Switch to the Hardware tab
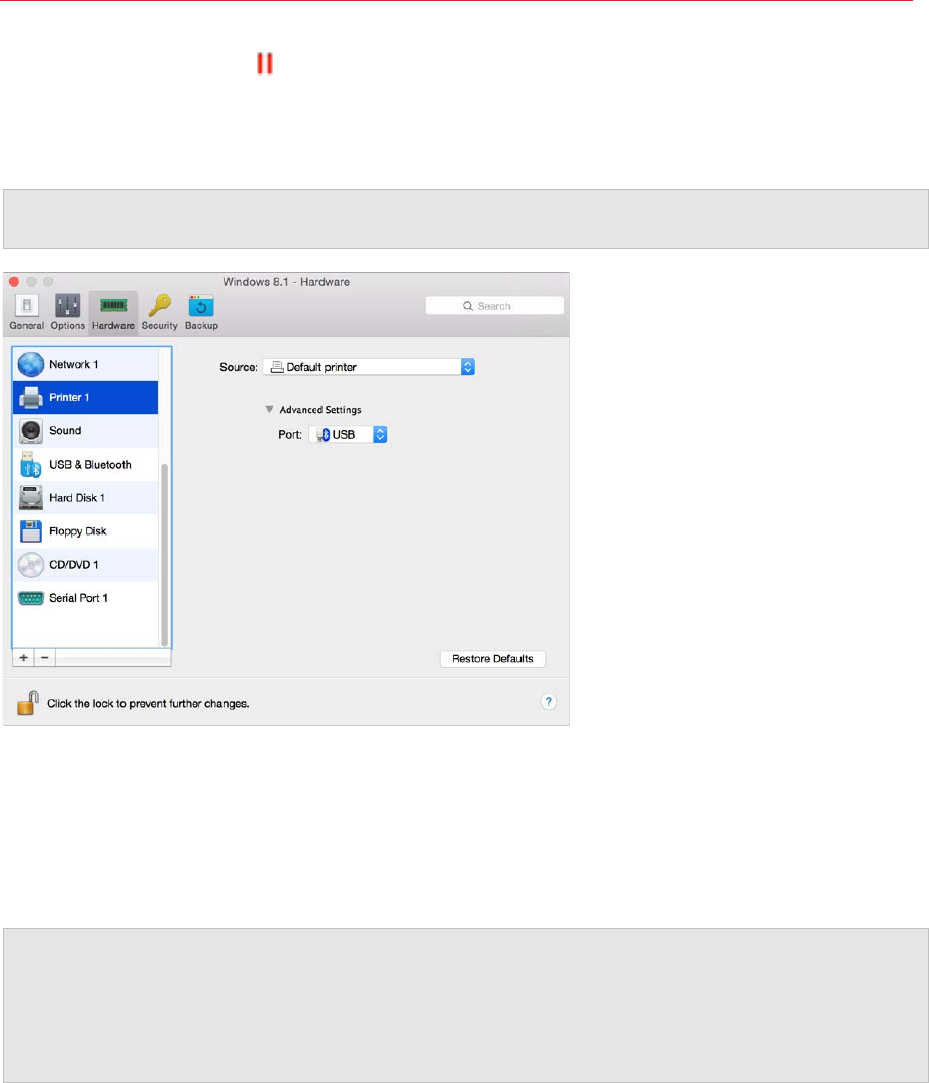929x1083 pixels. click(113, 312)
